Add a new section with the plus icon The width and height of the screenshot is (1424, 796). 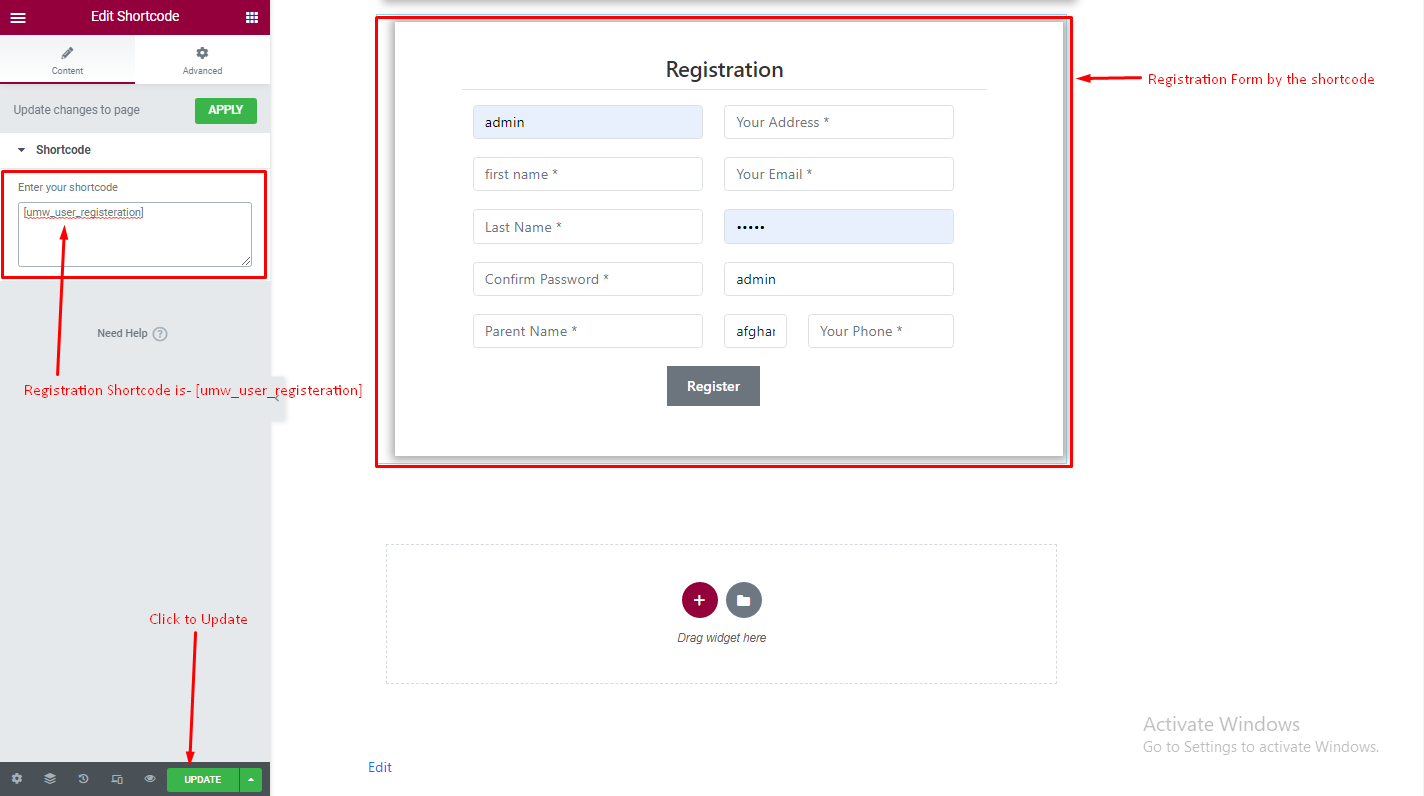pyautogui.click(x=699, y=599)
